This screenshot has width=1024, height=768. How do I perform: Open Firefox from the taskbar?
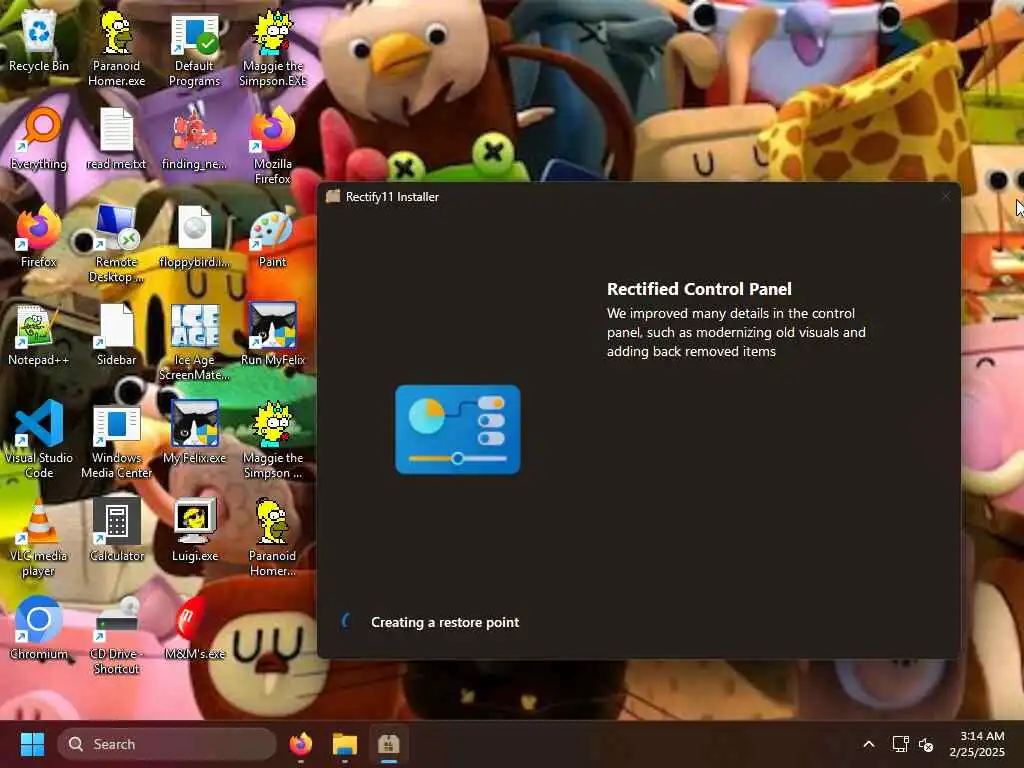(300, 744)
